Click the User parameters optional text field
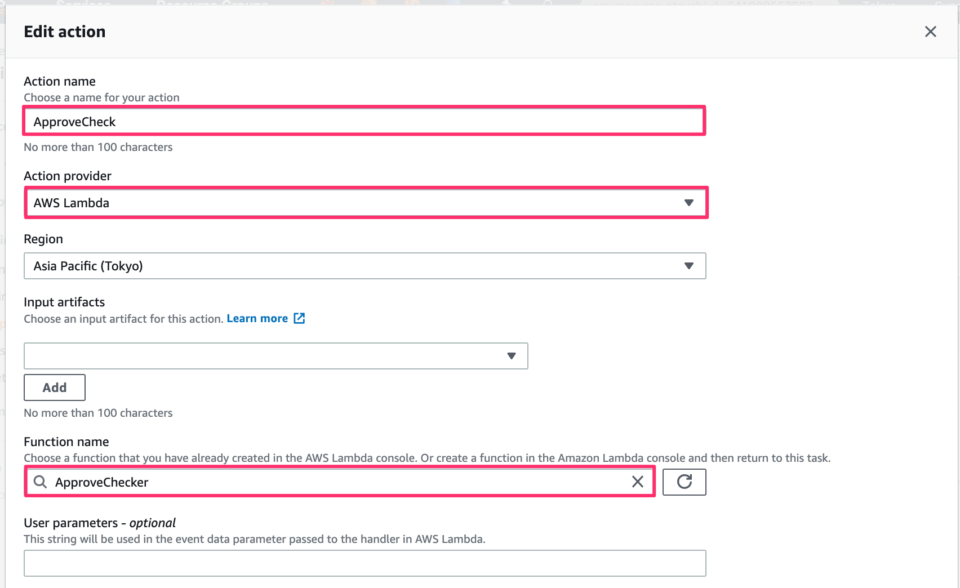Viewport: 960px width, 588px height. (365, 563)
